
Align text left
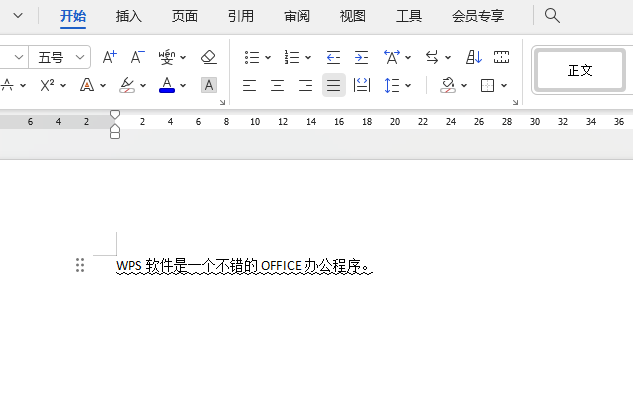pos(249,85)
